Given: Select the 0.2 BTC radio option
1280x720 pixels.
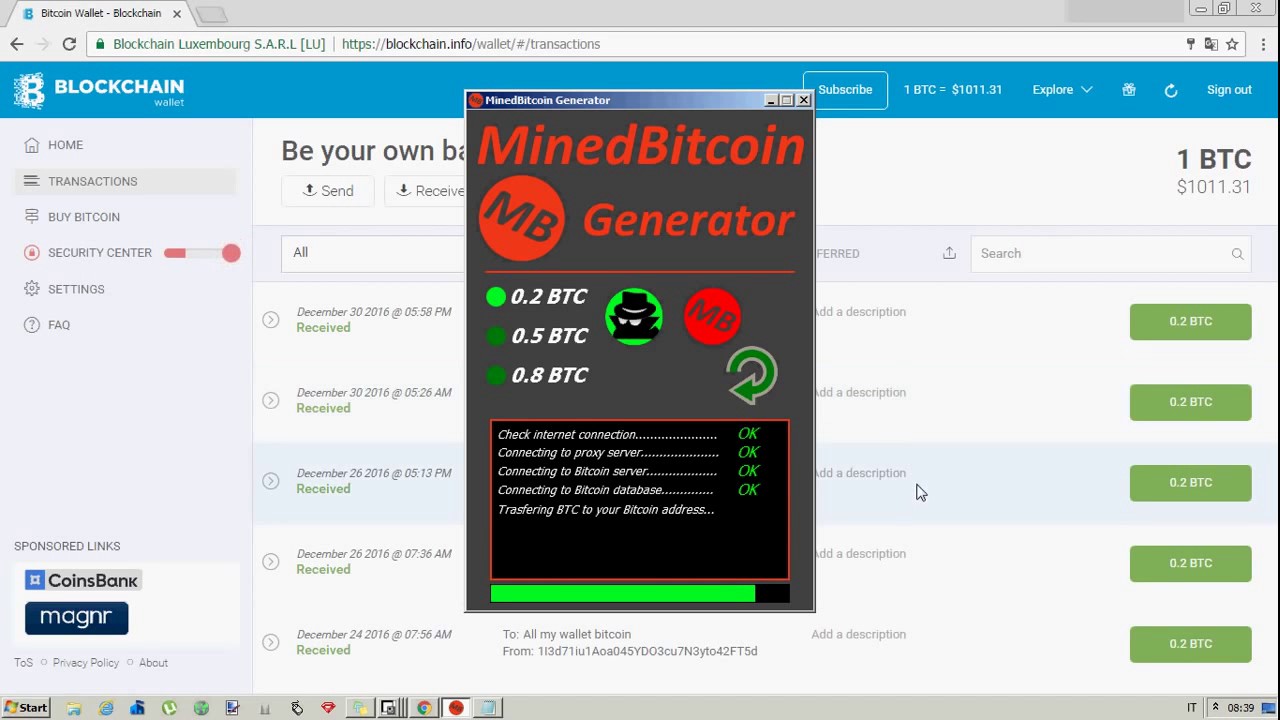Looking at the screenshot, I should click(x=496, y=297).
